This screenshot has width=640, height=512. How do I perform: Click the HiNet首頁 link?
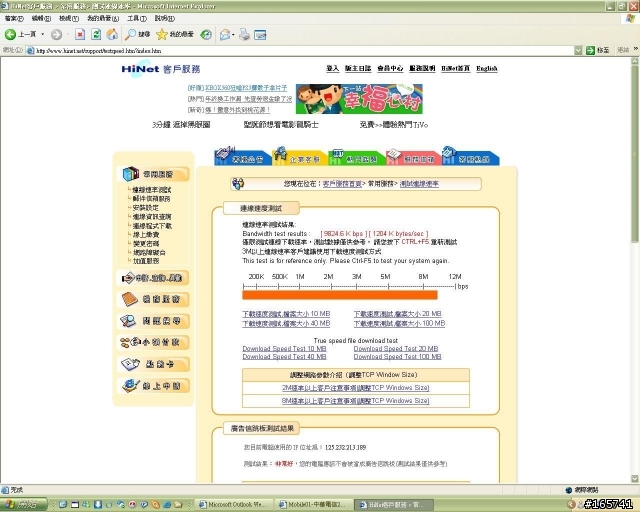click(x=456, y=69)
